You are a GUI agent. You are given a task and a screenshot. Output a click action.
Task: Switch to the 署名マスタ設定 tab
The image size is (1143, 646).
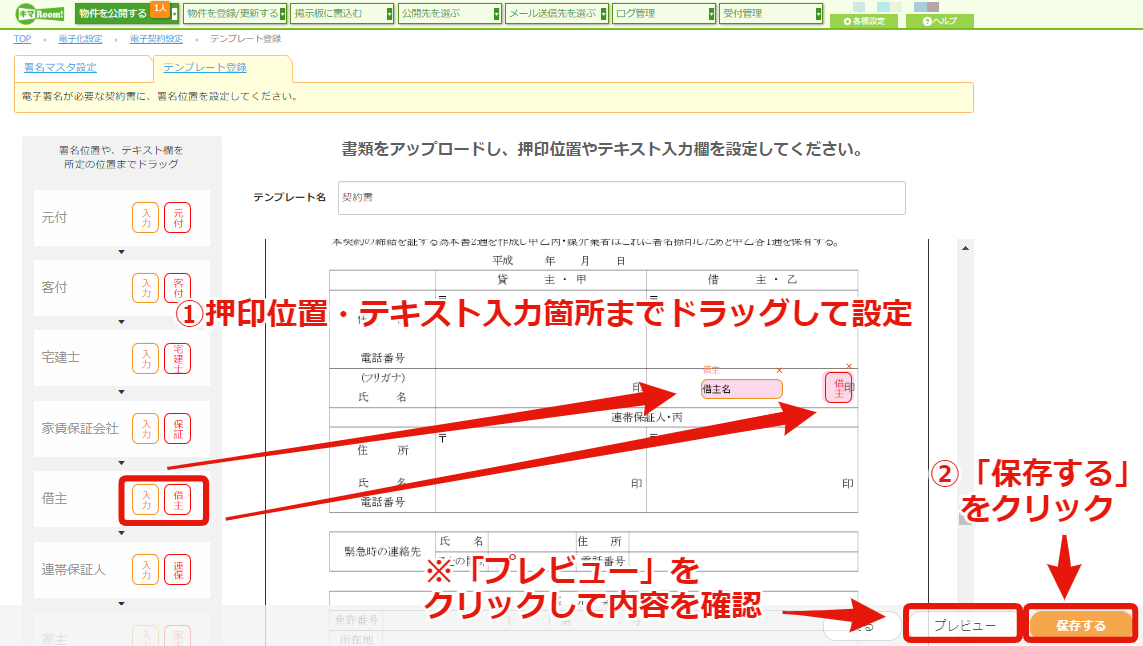point(60,67)
